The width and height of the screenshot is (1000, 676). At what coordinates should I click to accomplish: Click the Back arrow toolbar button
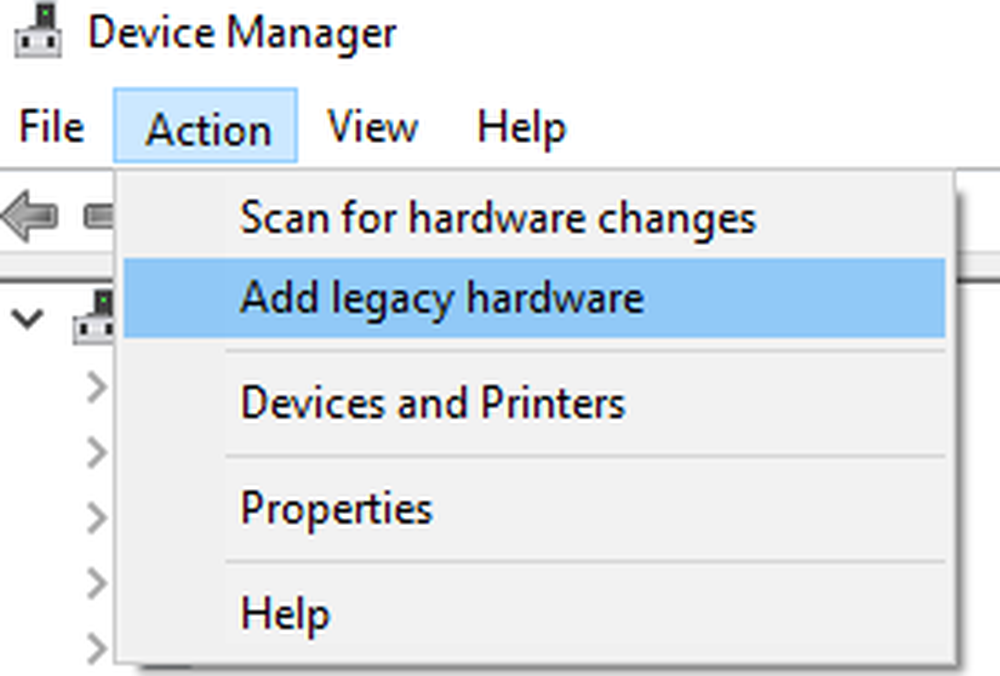[30, 215]
